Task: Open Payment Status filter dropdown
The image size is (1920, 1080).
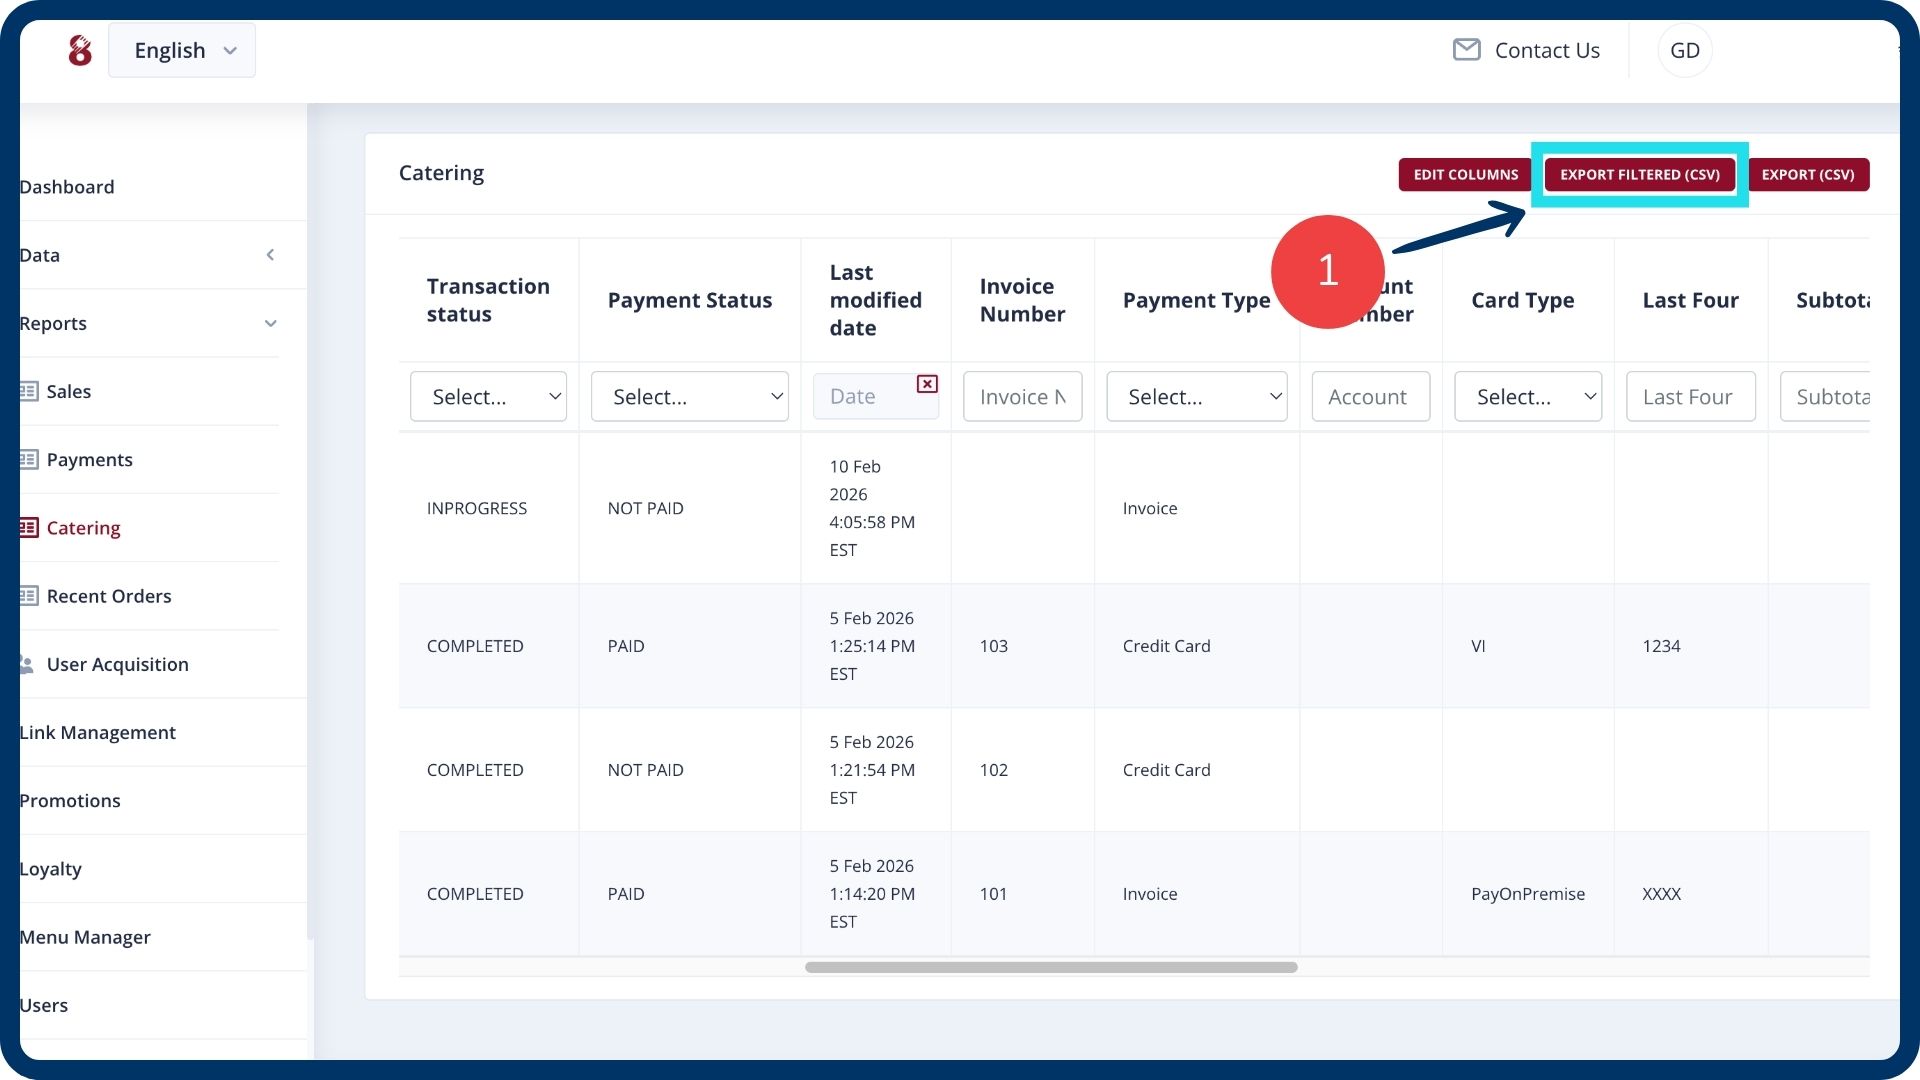Action: point(689,397)
